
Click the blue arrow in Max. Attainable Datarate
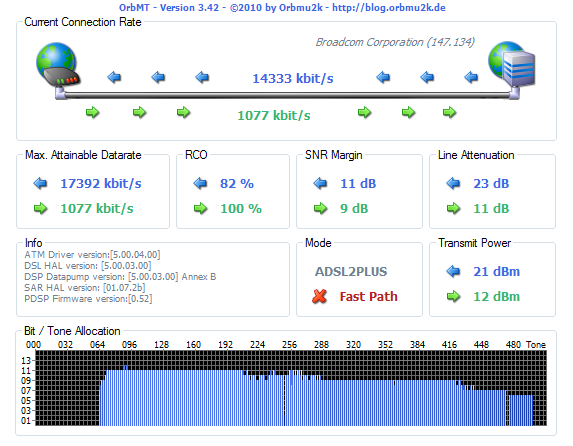click(40, 183)
